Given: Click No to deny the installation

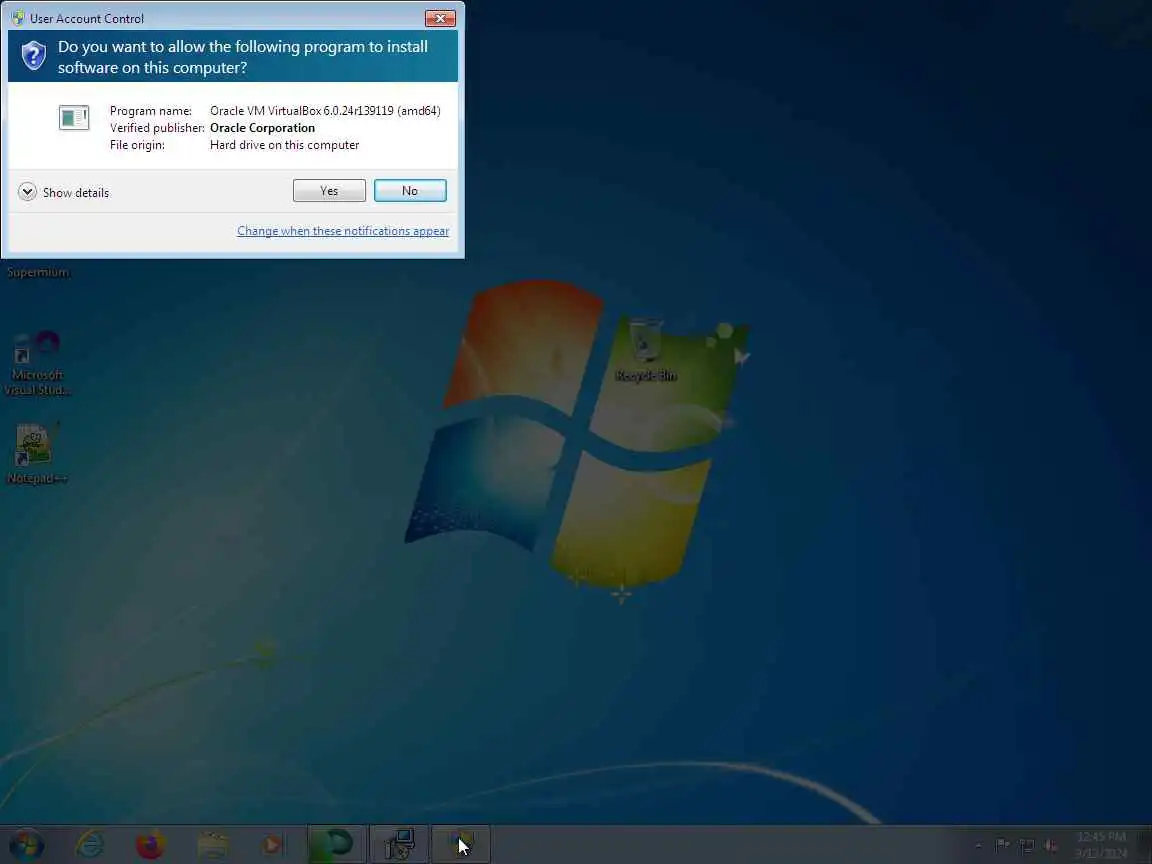Looking at the screenshot, I should pyautogui.click(x=410, y=190).
